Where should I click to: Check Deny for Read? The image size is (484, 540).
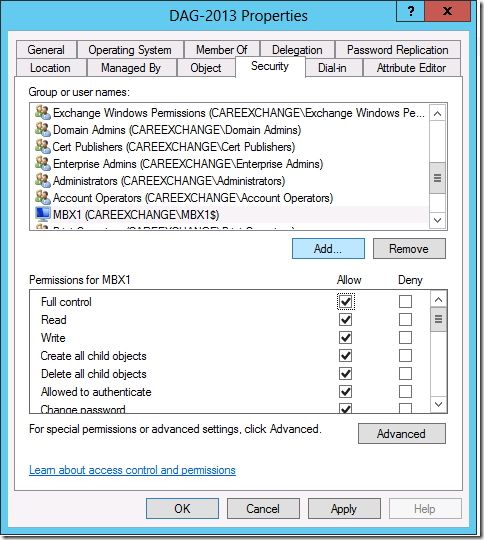[405, 320]
